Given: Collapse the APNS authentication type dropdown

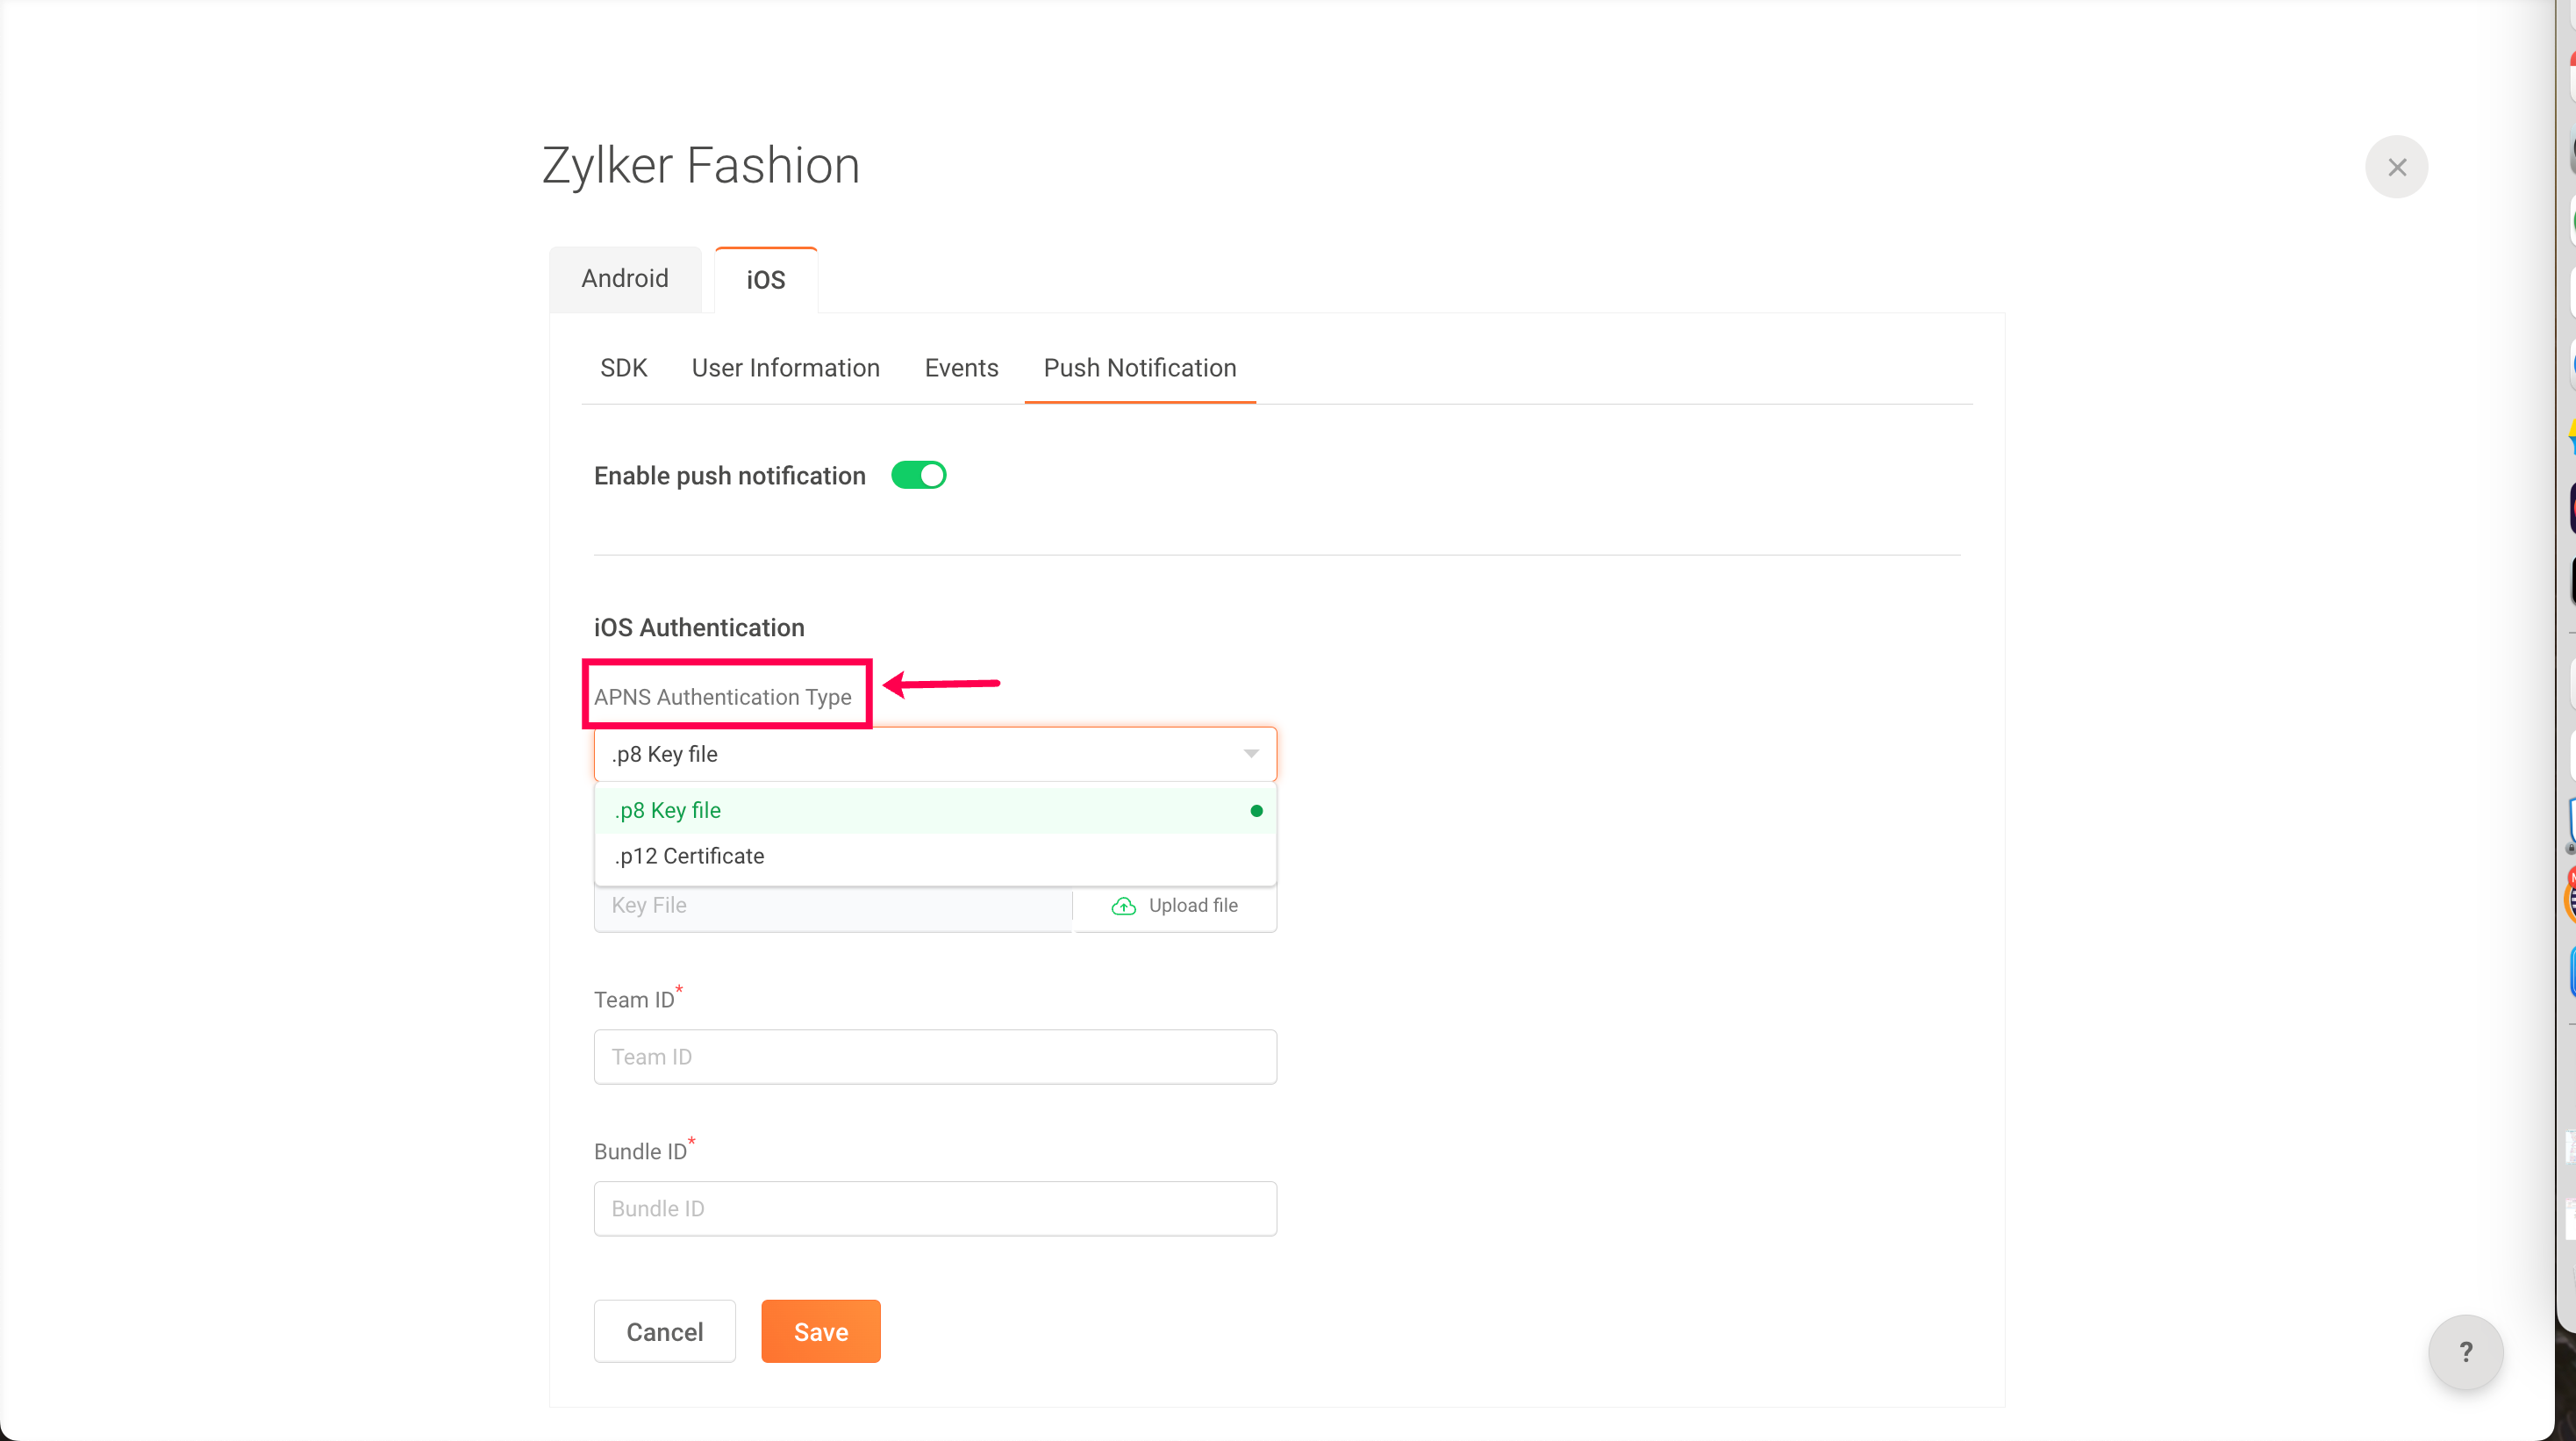Looking at the screenshot, I should (1250, 754).
